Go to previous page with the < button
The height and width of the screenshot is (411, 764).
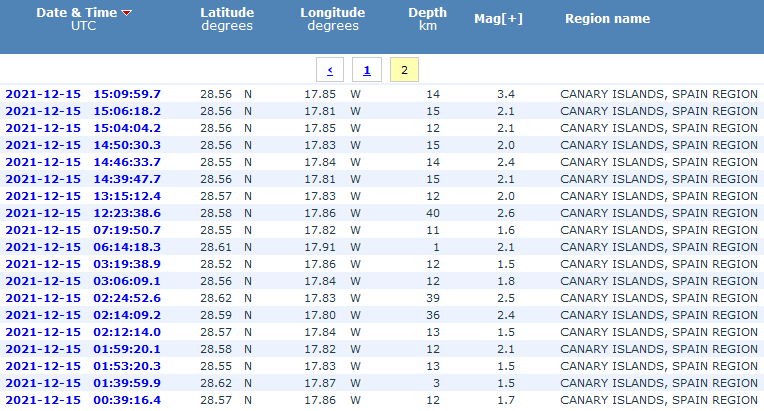pos(330,70)
